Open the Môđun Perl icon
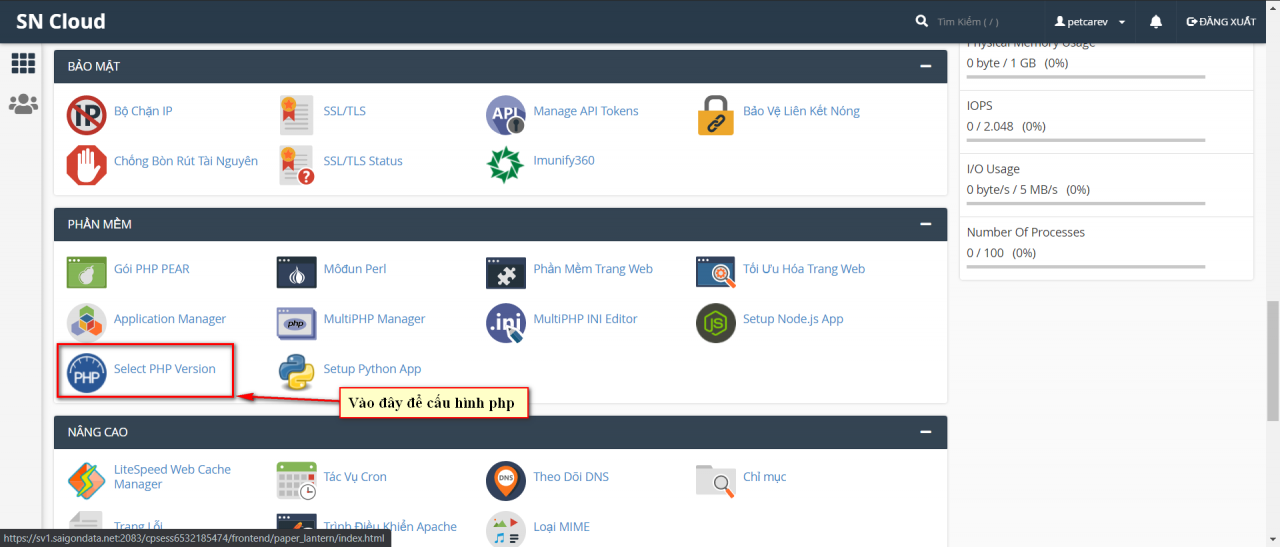 coord(296,272)
